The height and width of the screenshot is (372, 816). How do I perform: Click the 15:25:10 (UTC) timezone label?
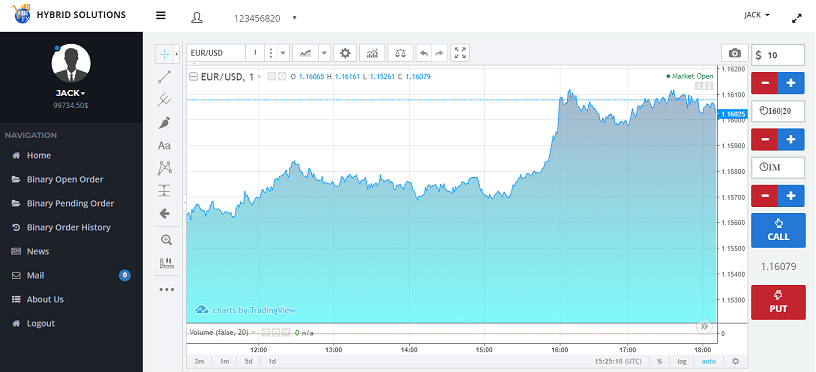click(x=619, y=361)
